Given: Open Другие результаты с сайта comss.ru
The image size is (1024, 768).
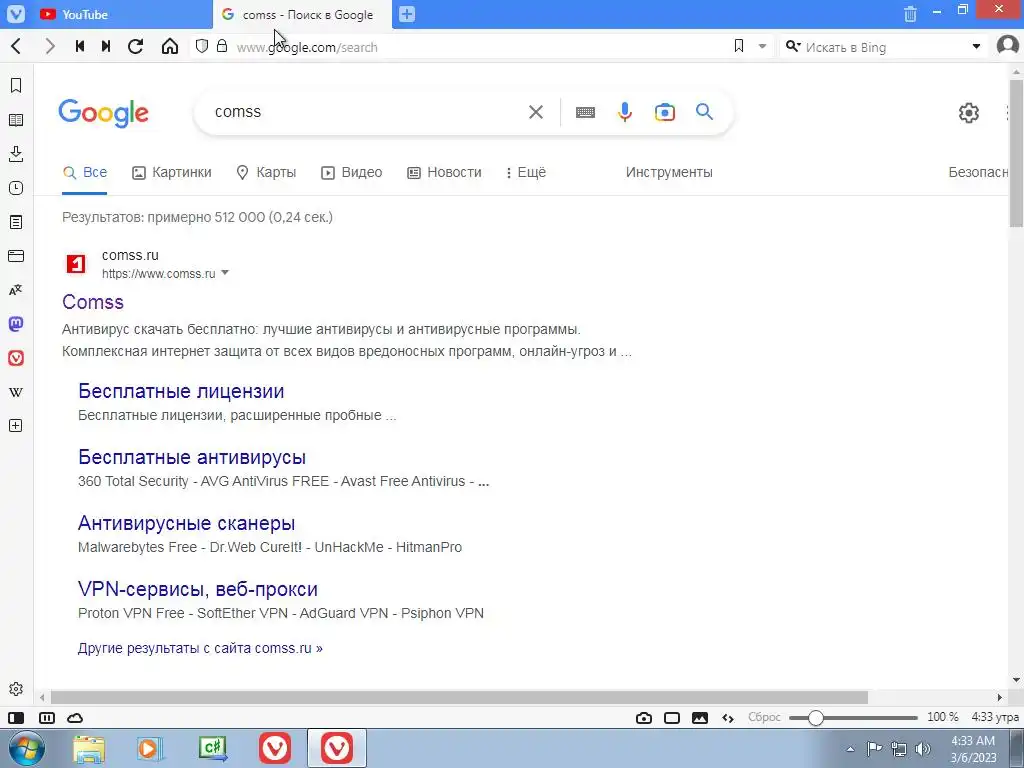Looking at the screenshot, I should coord(200,648).
